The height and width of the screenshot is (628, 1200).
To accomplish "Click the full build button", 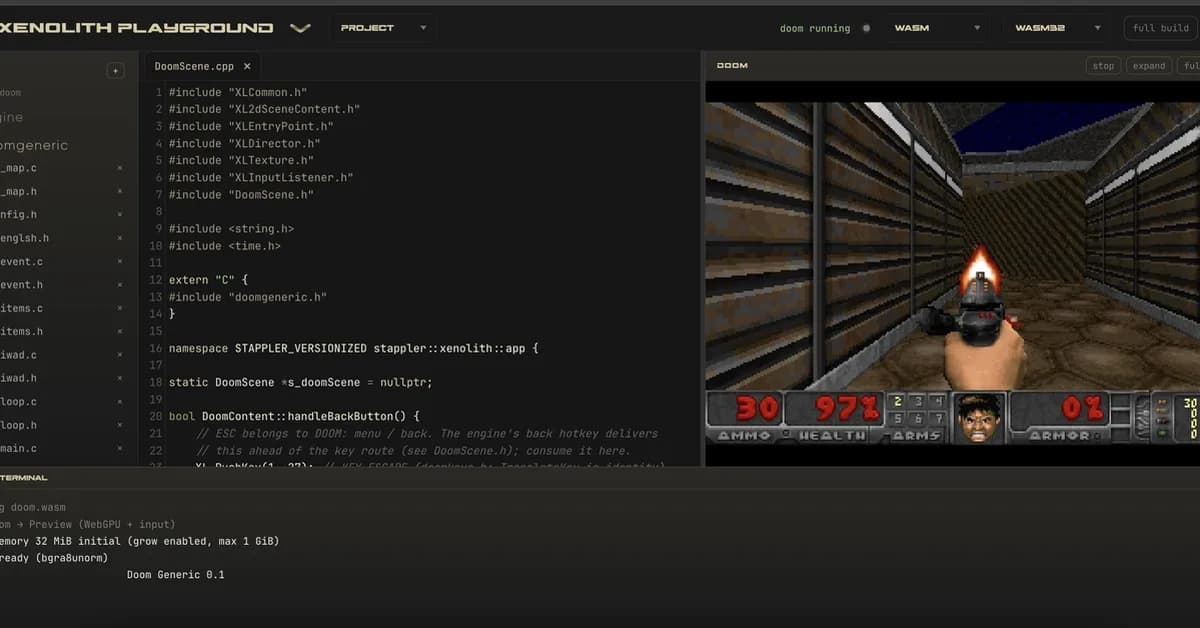I will [x=1161, y=28].
